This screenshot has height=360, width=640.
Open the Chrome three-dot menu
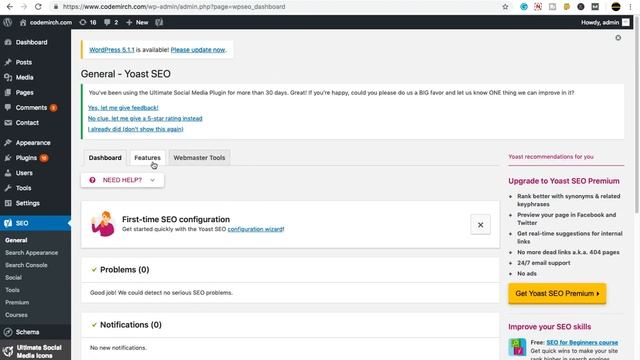pyautogui.click(x=630, y=7)
